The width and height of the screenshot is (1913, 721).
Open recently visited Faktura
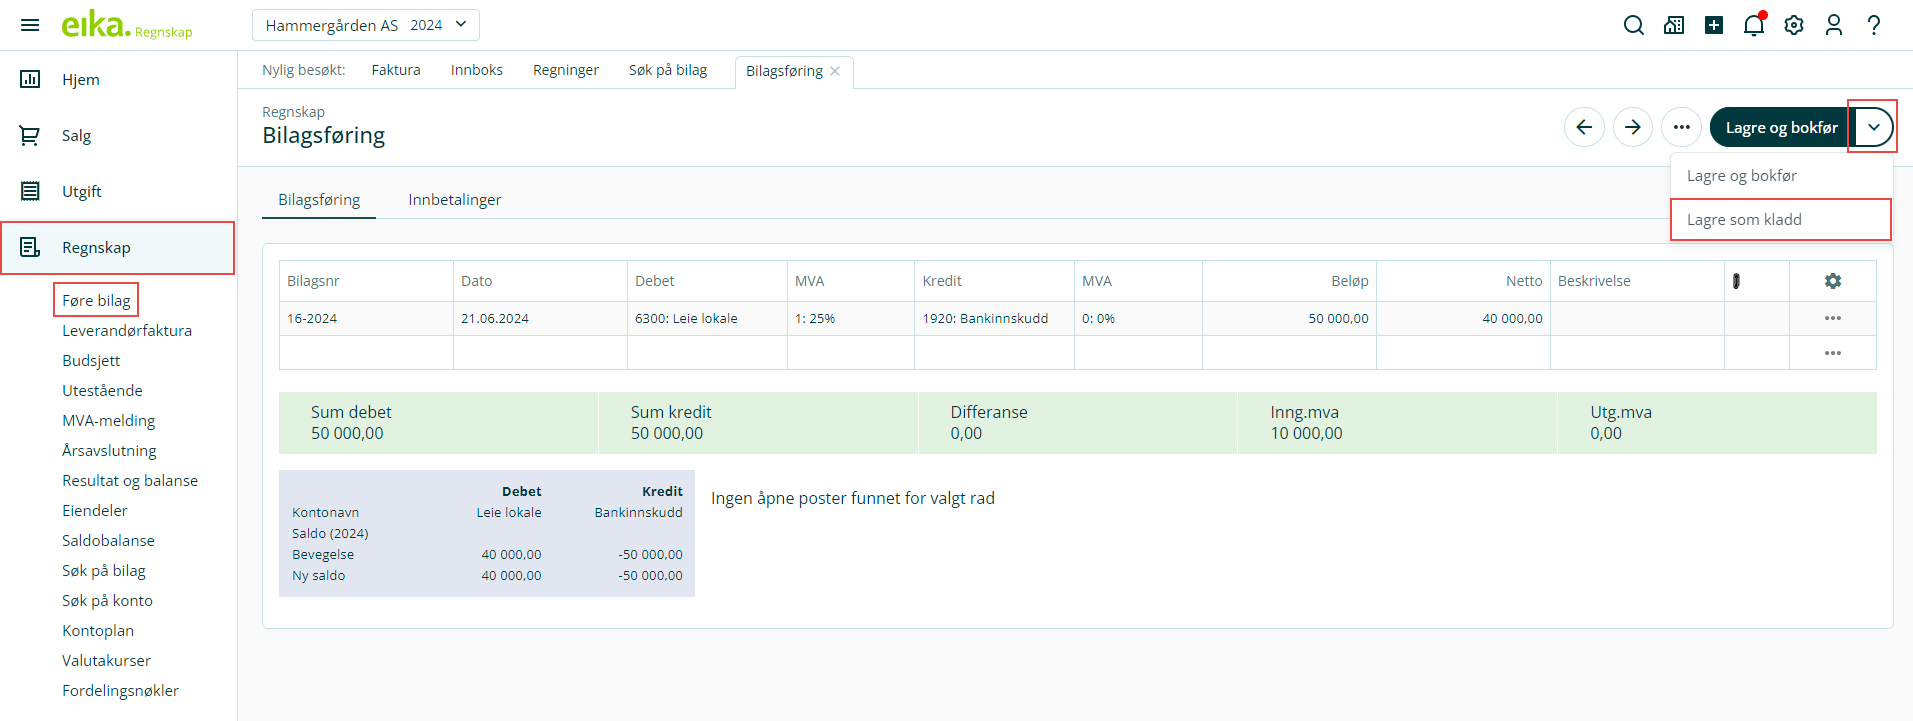(396, 70)
